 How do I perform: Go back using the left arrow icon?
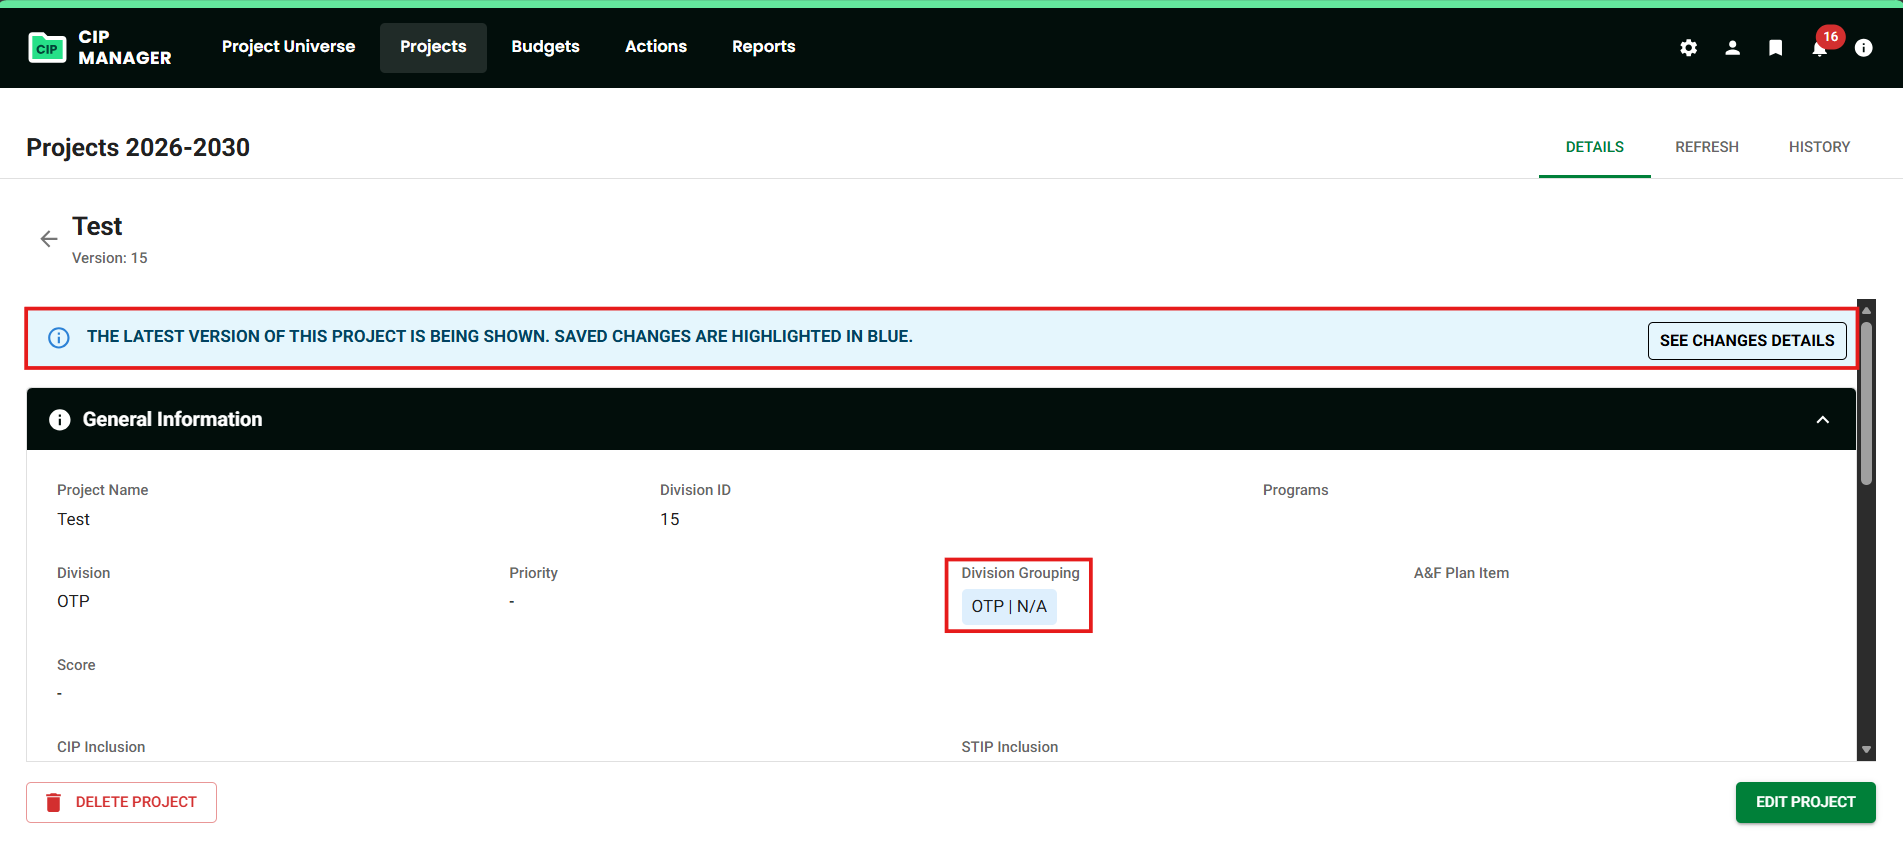(x=49, y=239)
